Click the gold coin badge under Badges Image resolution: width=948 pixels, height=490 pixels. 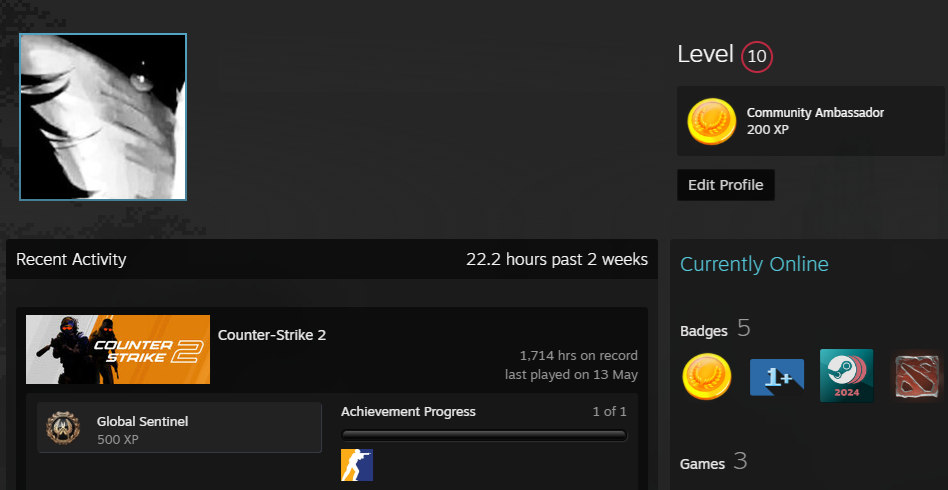pos(707,376)
